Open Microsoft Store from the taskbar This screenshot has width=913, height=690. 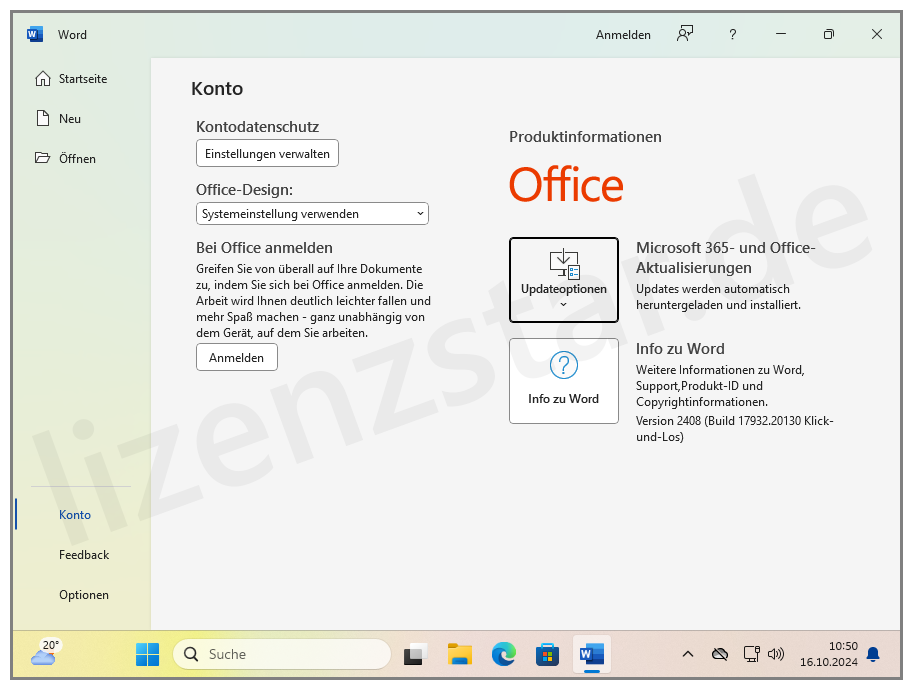point(547,654)
